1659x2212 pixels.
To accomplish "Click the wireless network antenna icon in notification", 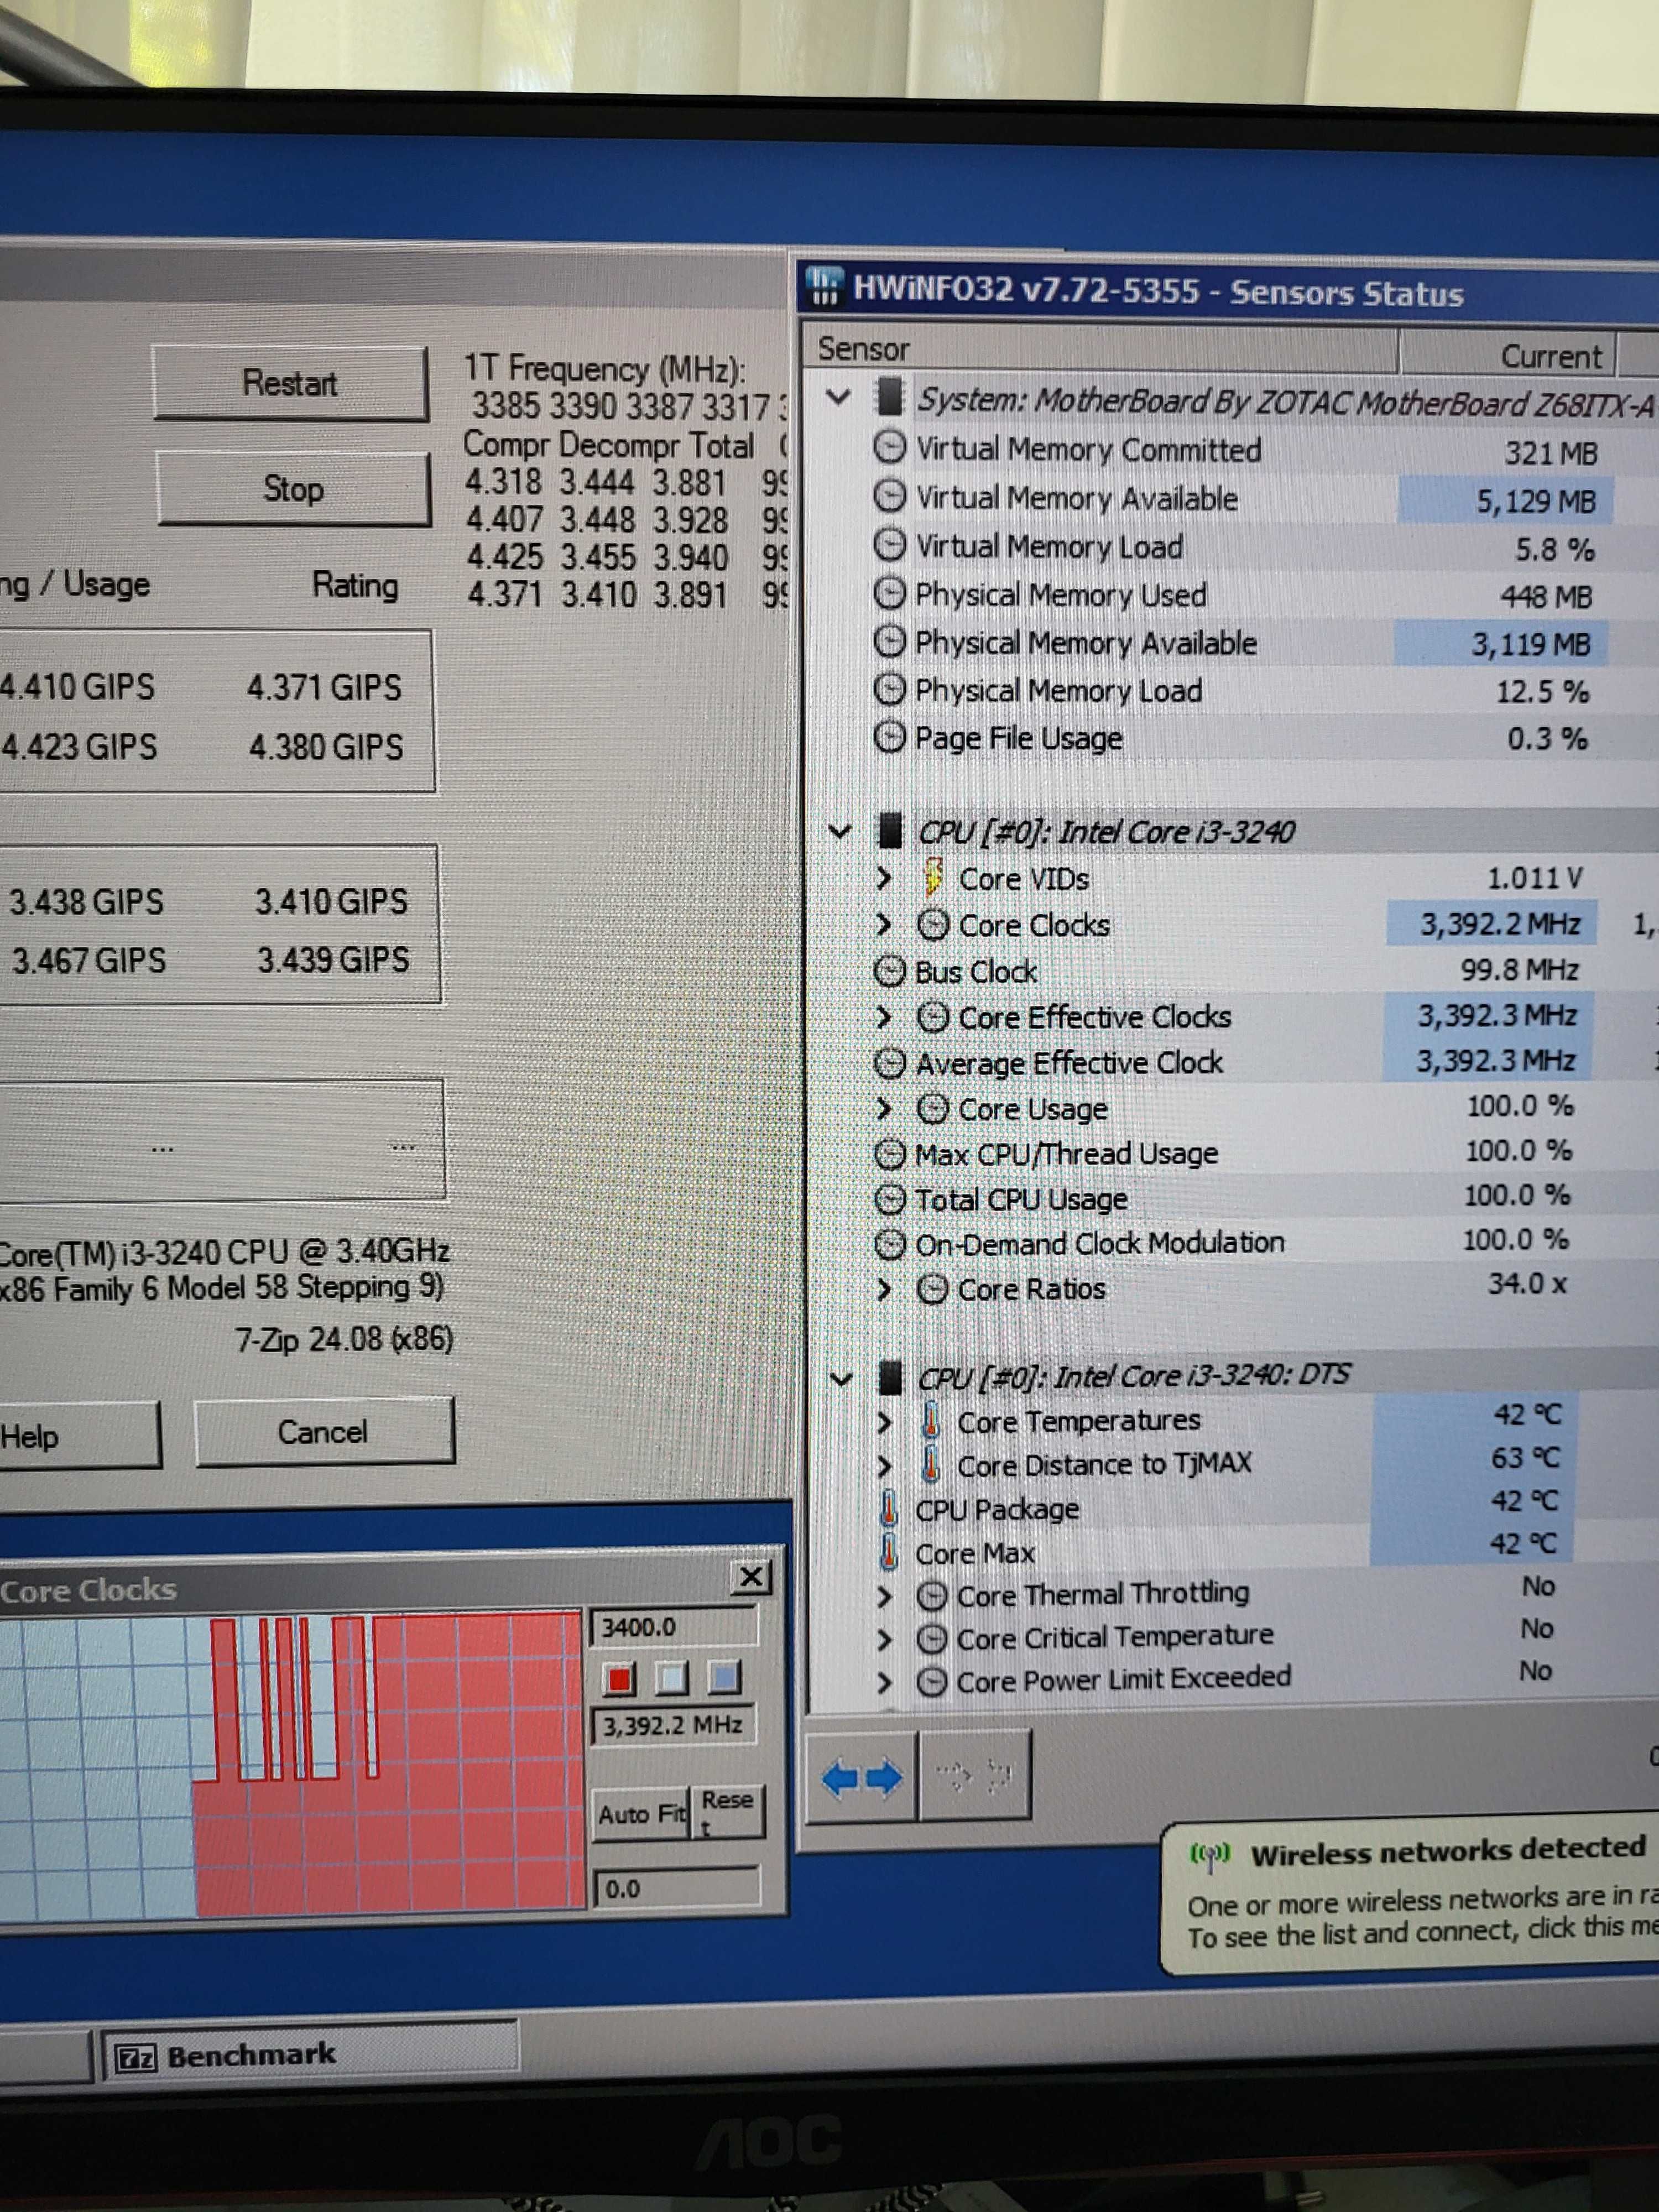I will click(1209, 1856).
